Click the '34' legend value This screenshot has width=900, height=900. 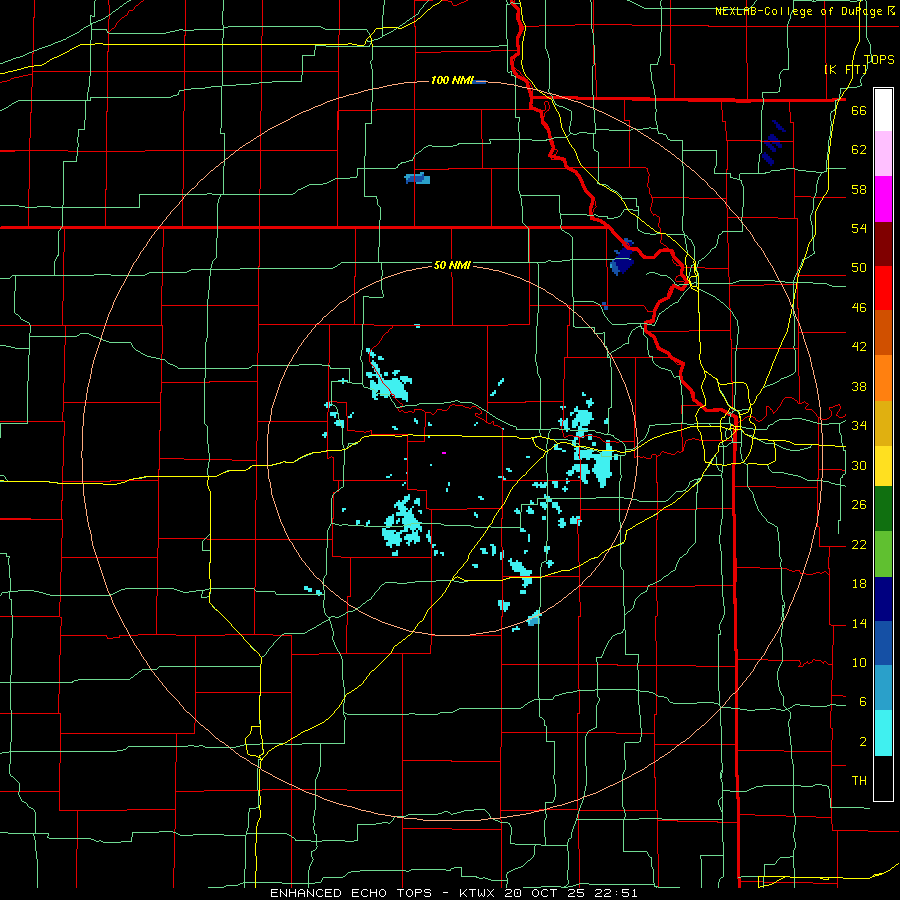(859, 426)
